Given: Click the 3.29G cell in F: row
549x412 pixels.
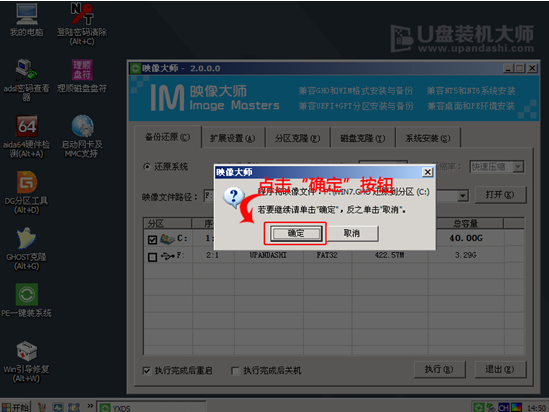Looking at the screenshot, I should click(466, 255).
